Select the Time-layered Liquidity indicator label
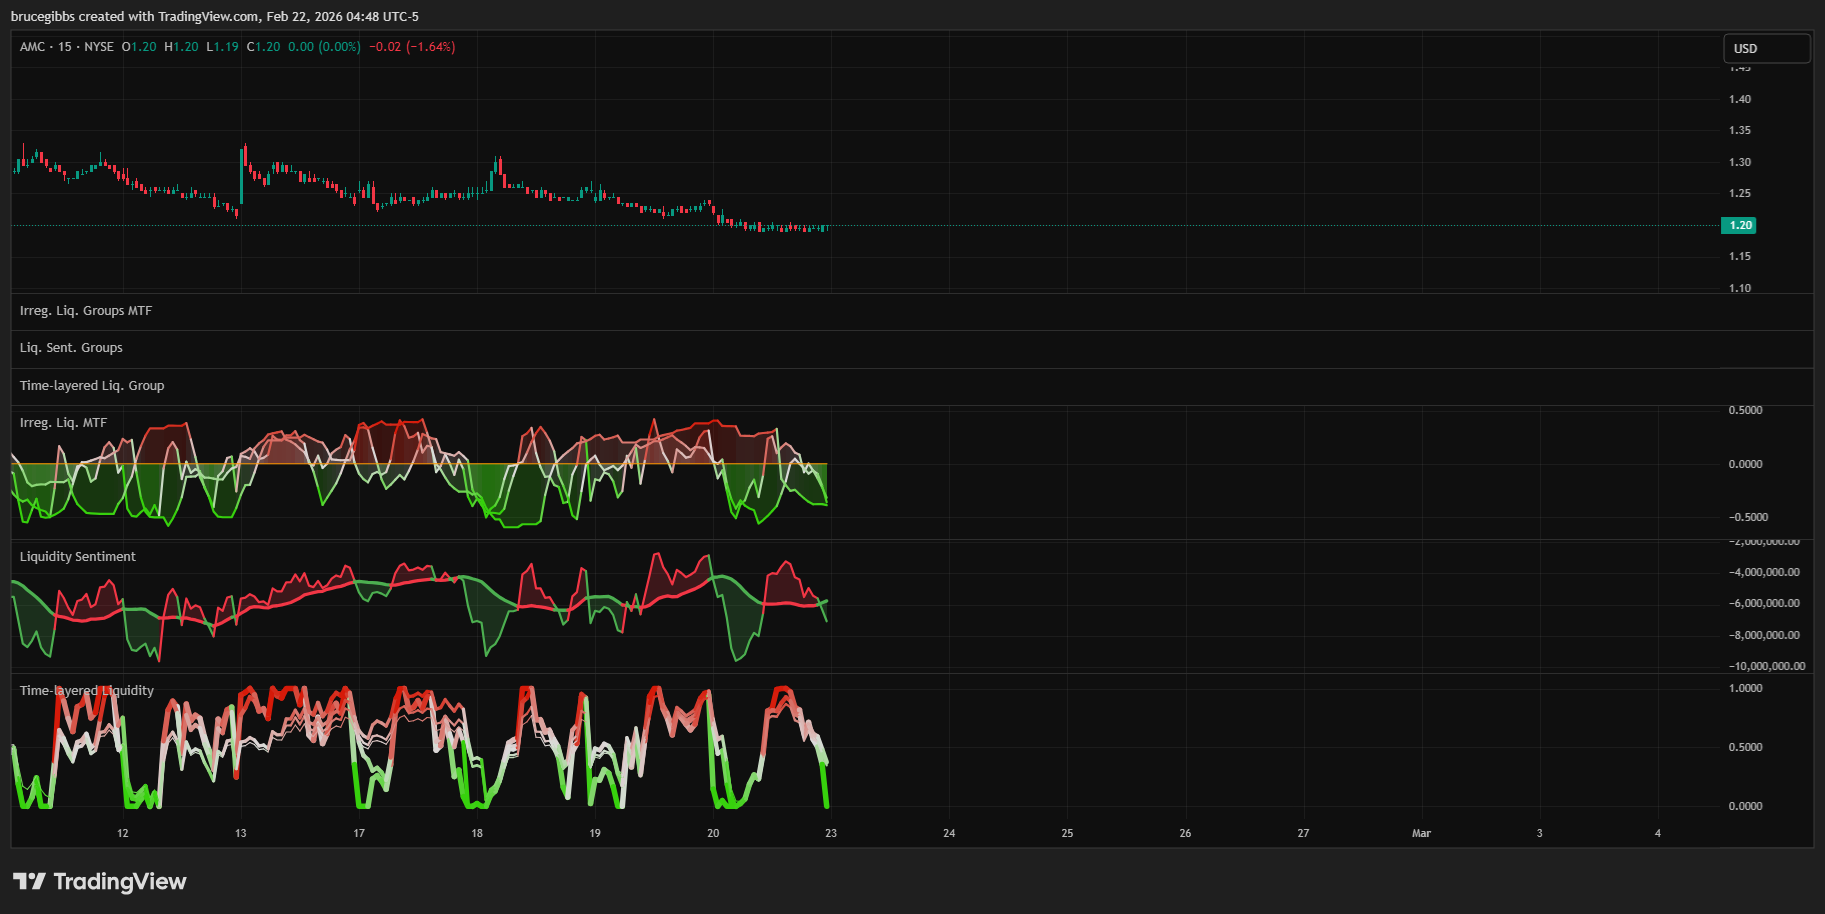Image resolution: width=1825 pixels, height=914 pixels. (87, 691)
